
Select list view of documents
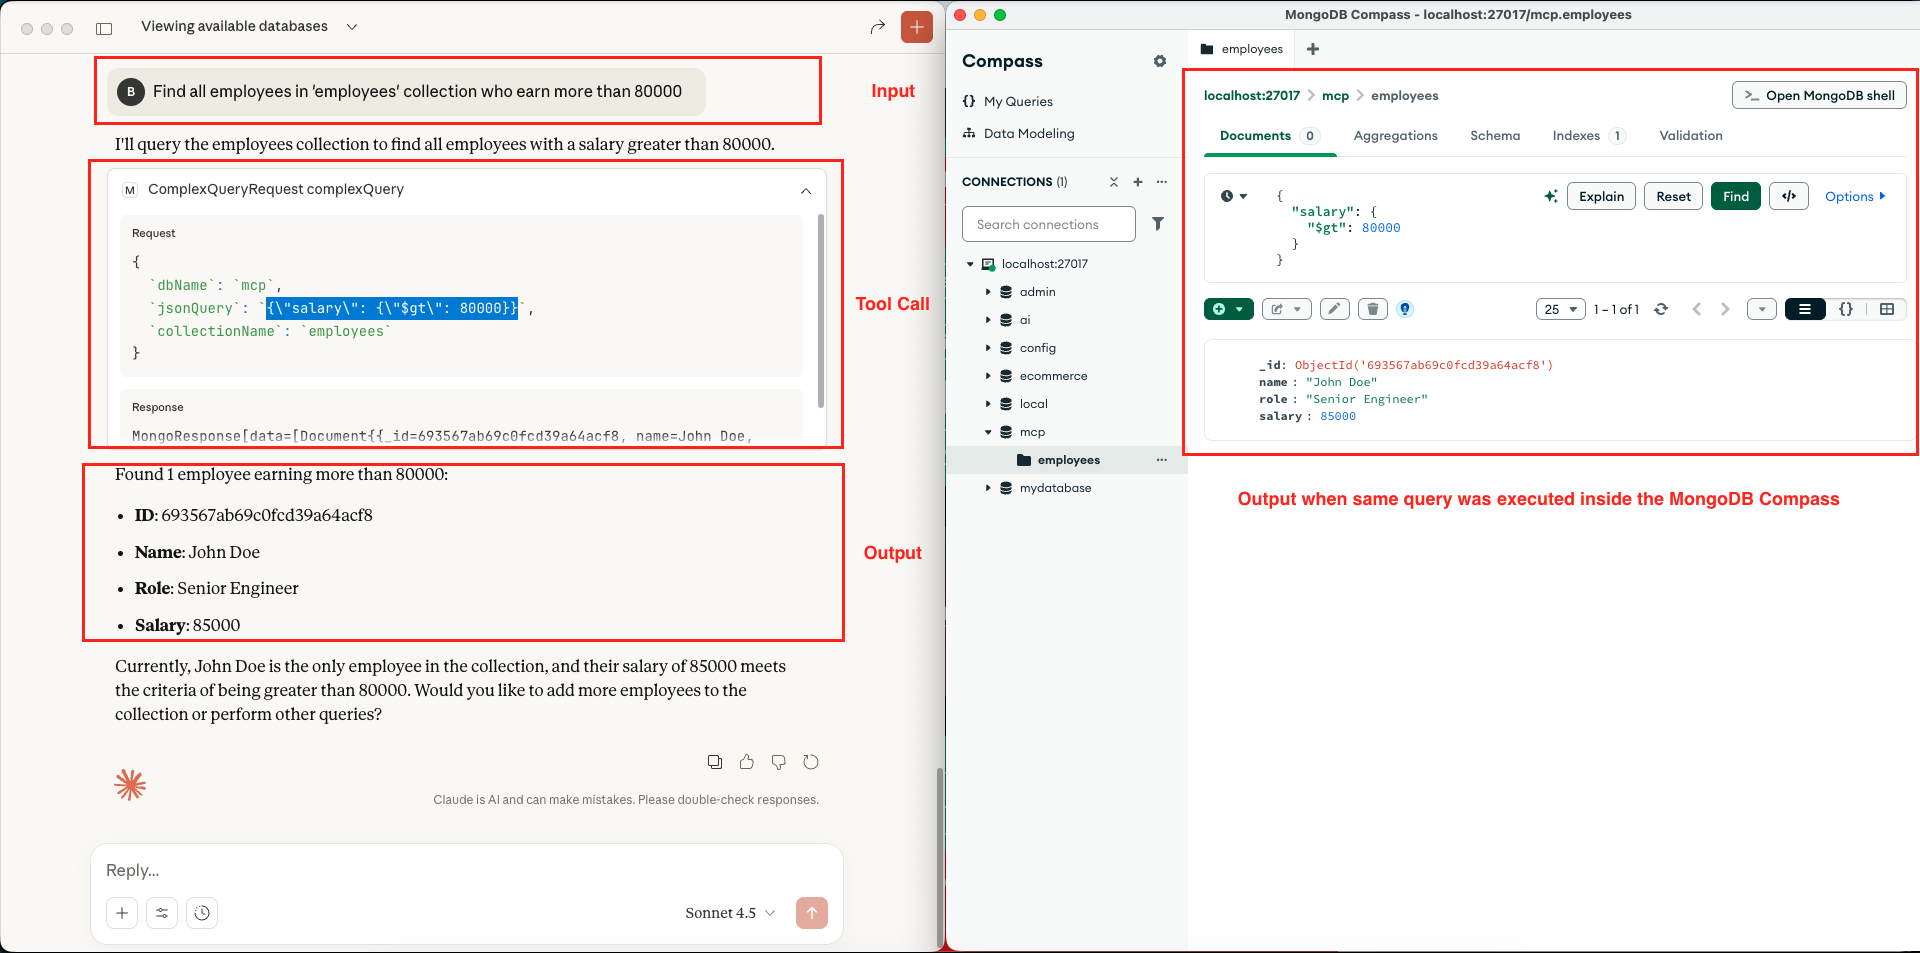pyautogui.click(x=1805, y=309)
